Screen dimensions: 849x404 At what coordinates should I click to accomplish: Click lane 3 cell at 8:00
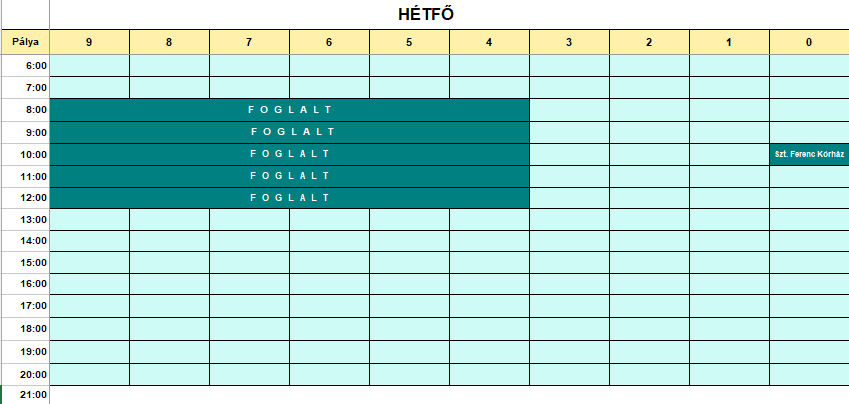tap(569, 110)
